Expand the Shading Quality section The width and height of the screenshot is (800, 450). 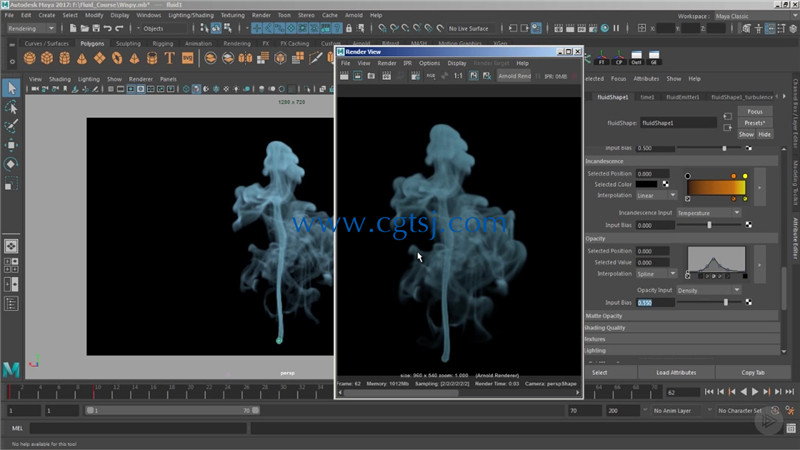[682, 328]
